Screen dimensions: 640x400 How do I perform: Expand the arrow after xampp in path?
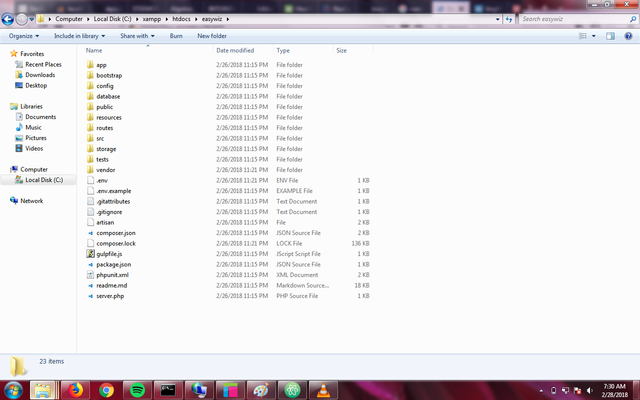[167, 19]
